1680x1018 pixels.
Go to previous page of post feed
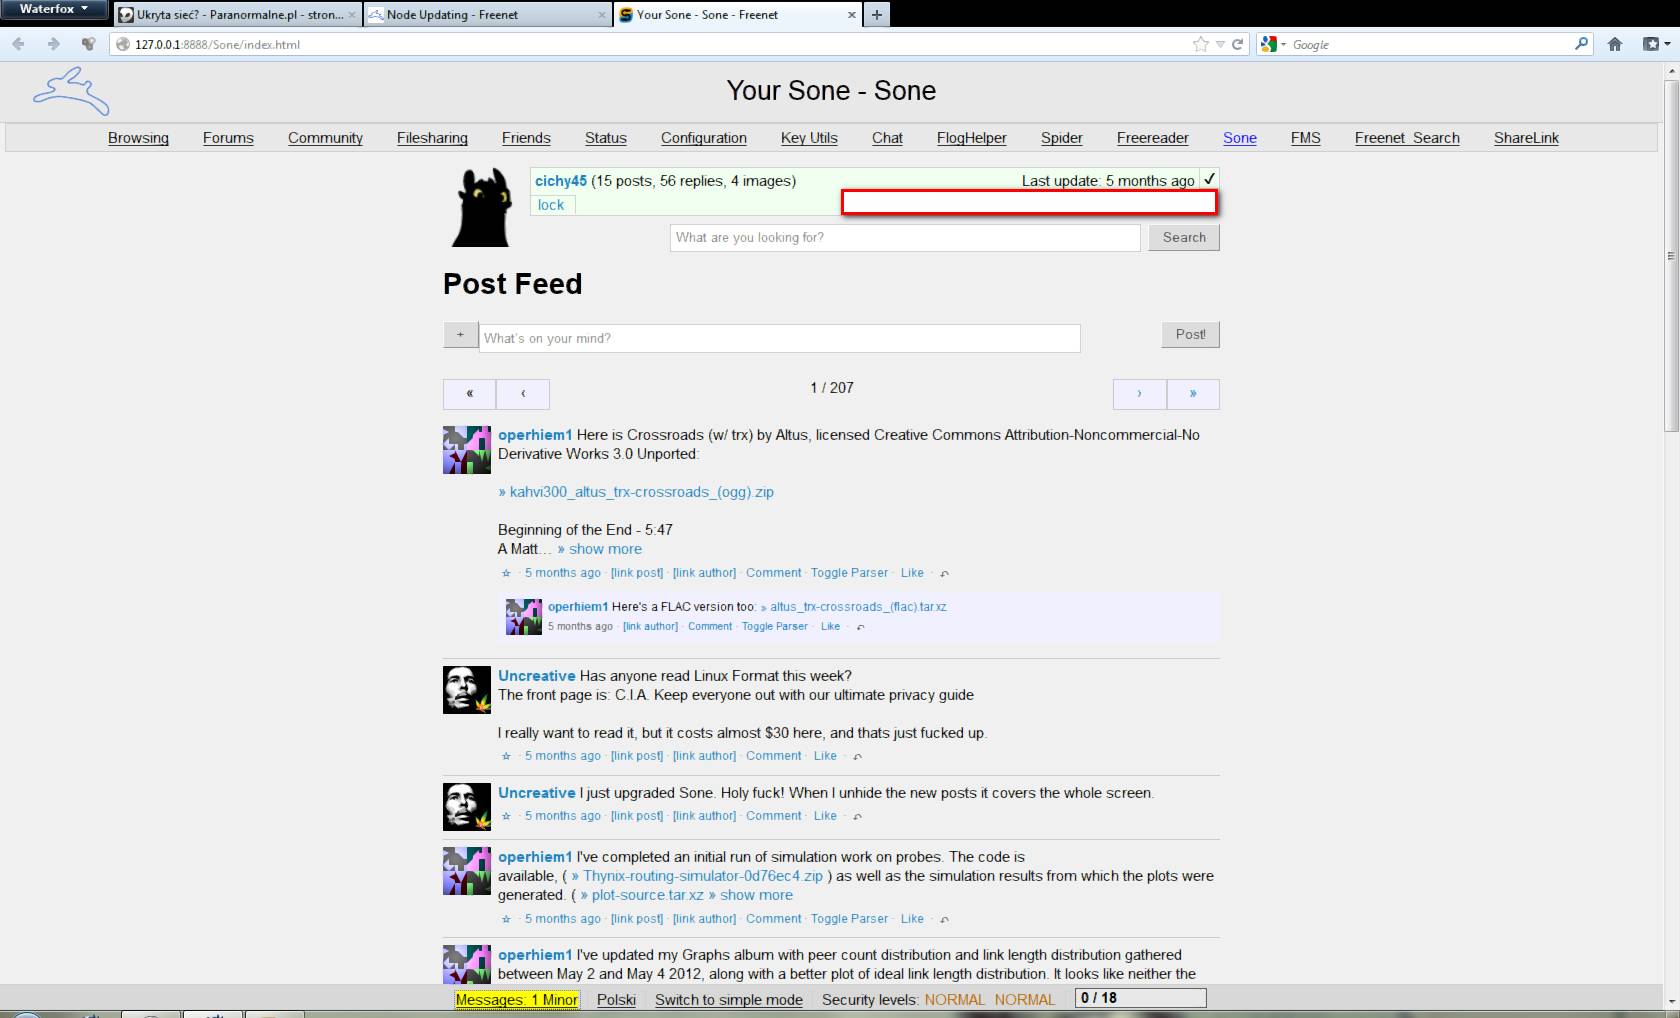click(x=523, y=394)
